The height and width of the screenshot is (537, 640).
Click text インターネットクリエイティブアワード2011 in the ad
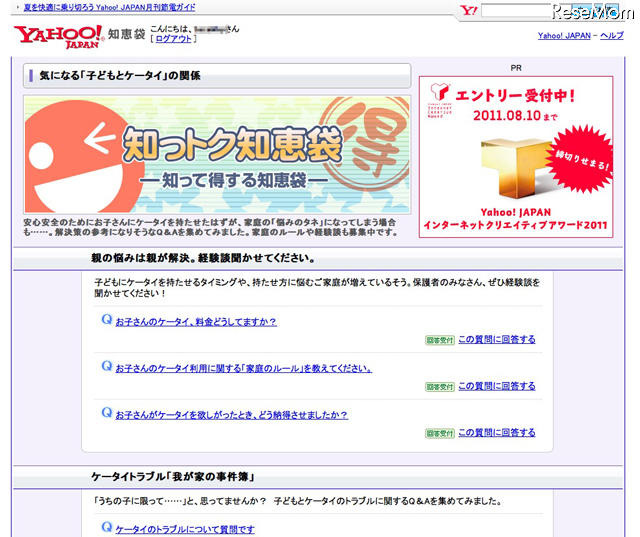[x=516, y=225]
